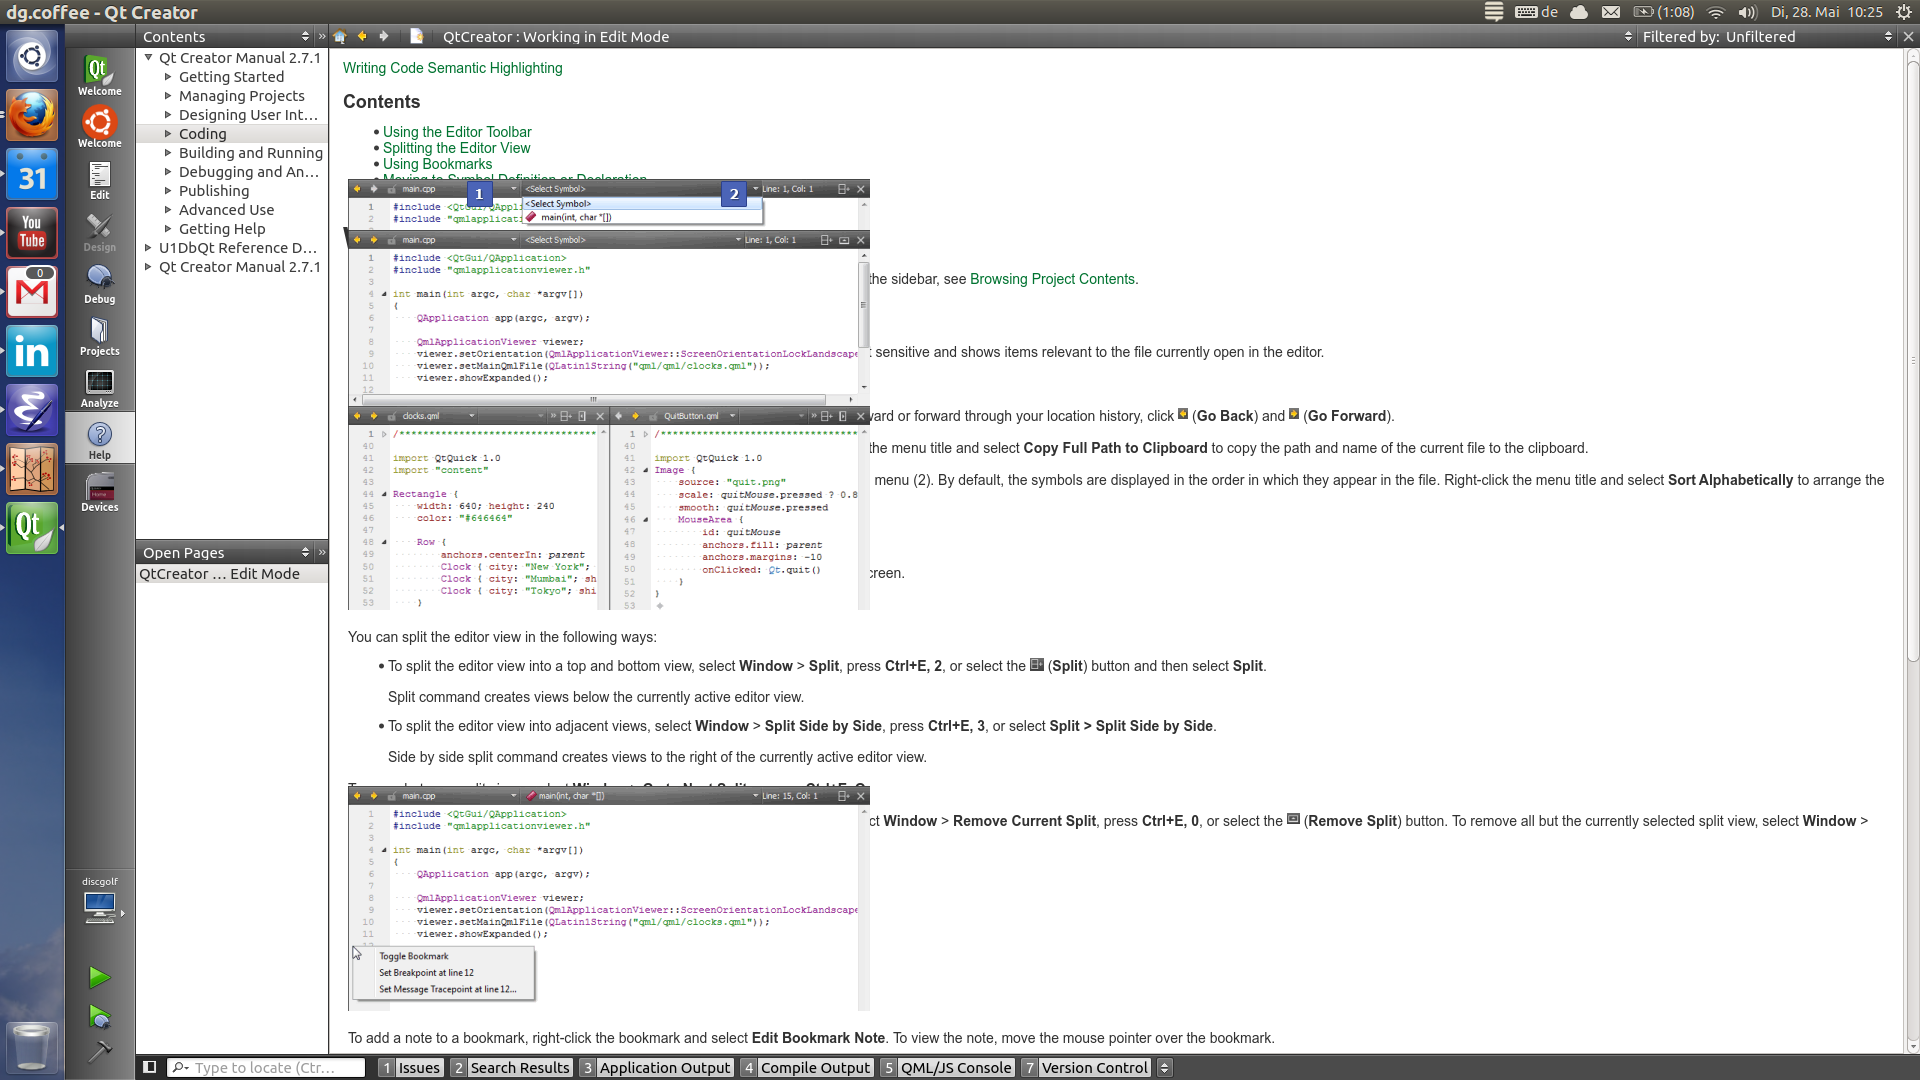Toggle the Search Results pane
Screen dimensions: 1920x1080
tap(511, 1068)
